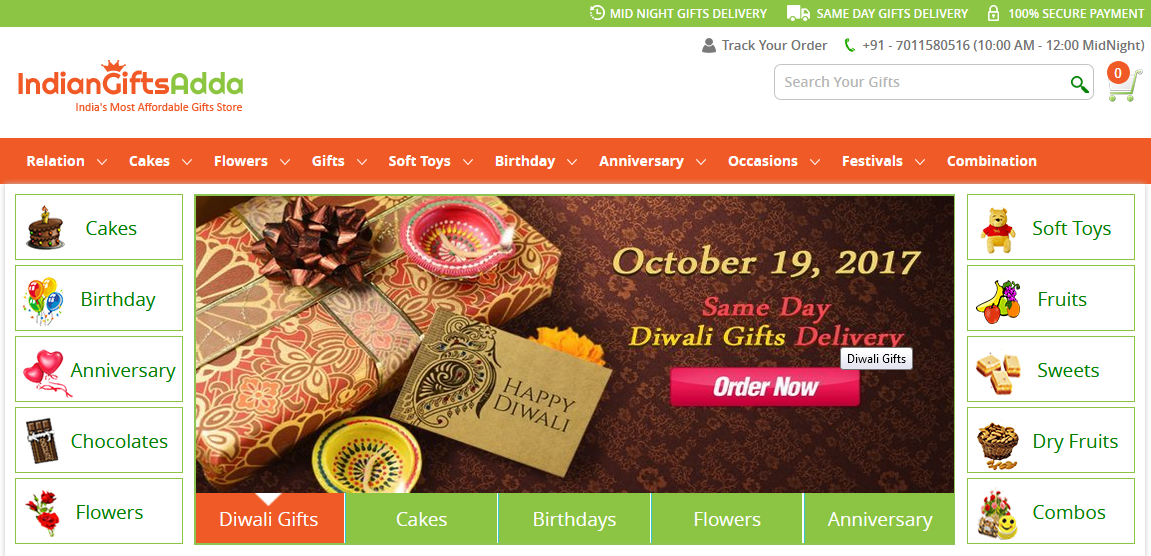This screenshot has height=556, width=1151.
Task: Click the balloons Birthday icon
Action: pyautogui.click(x=43, y=300)
